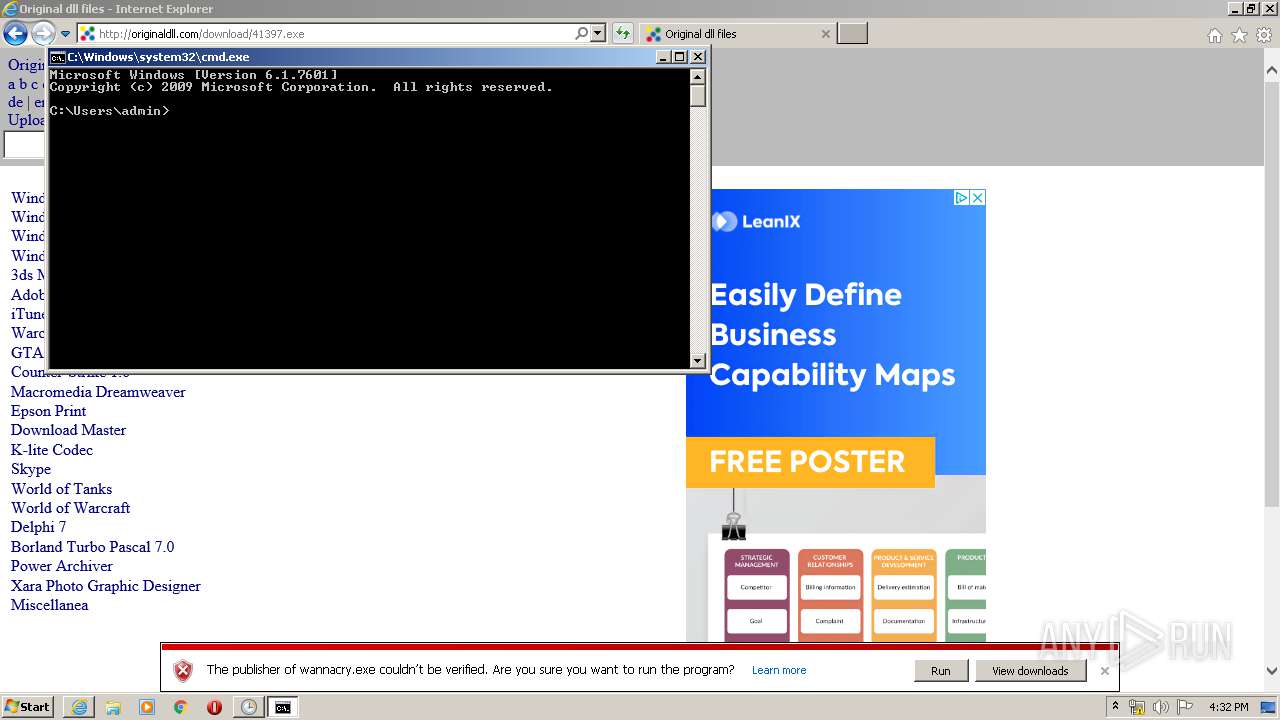Image resolution: width=1280 pixels, height=720 pixels.
Task: Click the clock app taskbar icon
Action: point(248,707)
